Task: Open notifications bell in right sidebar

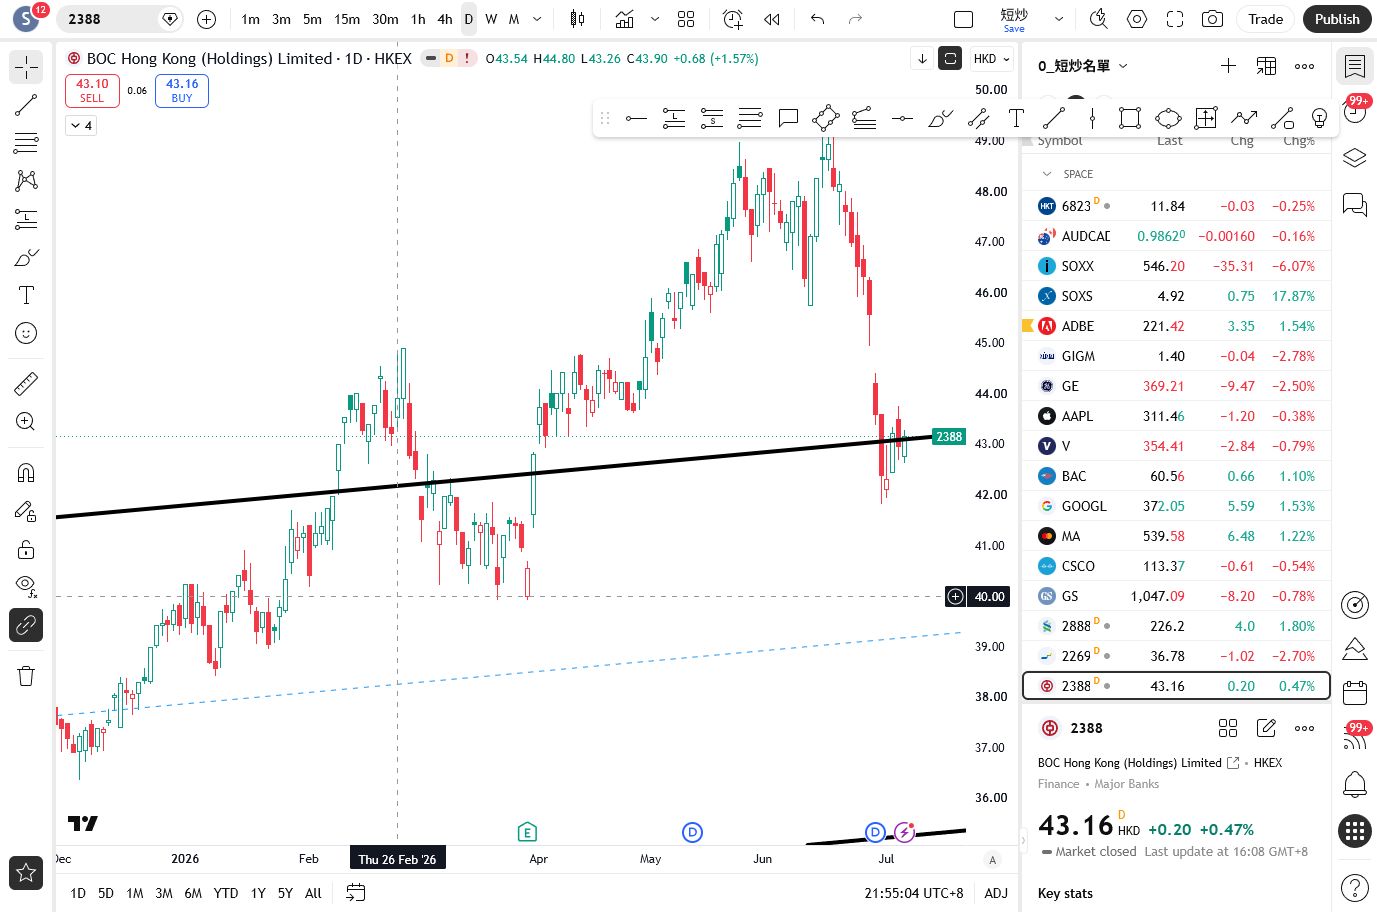Action: 1355,784
